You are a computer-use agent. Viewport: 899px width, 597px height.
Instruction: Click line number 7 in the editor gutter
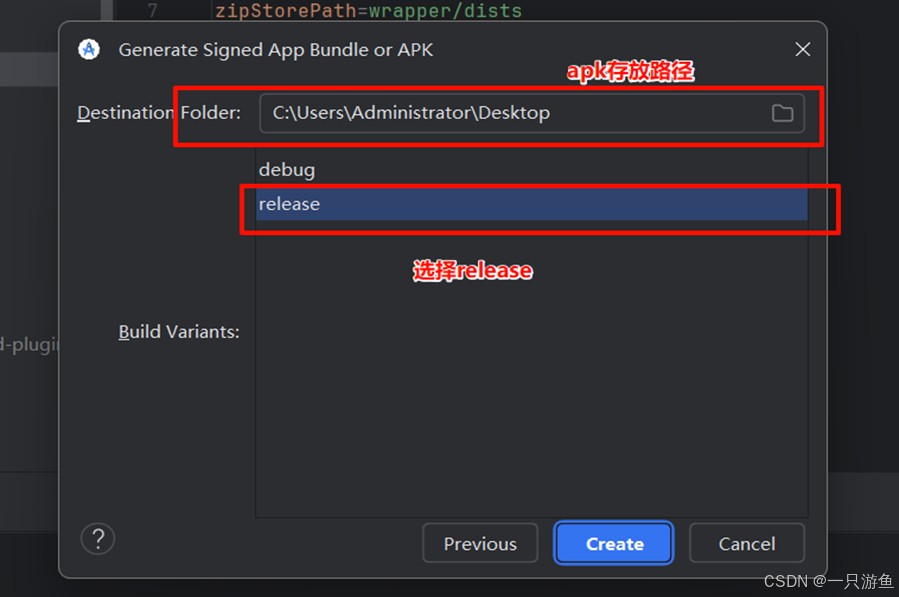(151, 11)
